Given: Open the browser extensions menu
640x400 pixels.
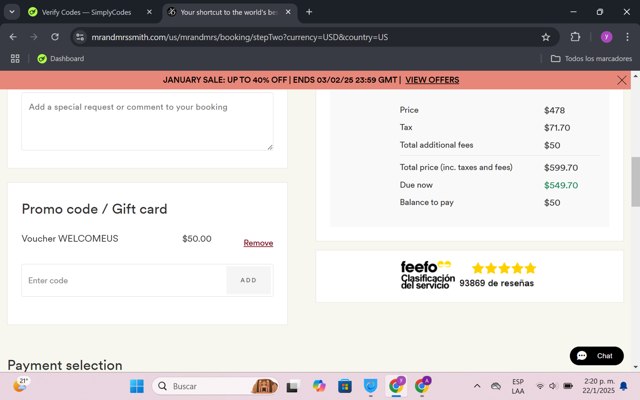Looking at the screenshot, I should pos(575,37).
